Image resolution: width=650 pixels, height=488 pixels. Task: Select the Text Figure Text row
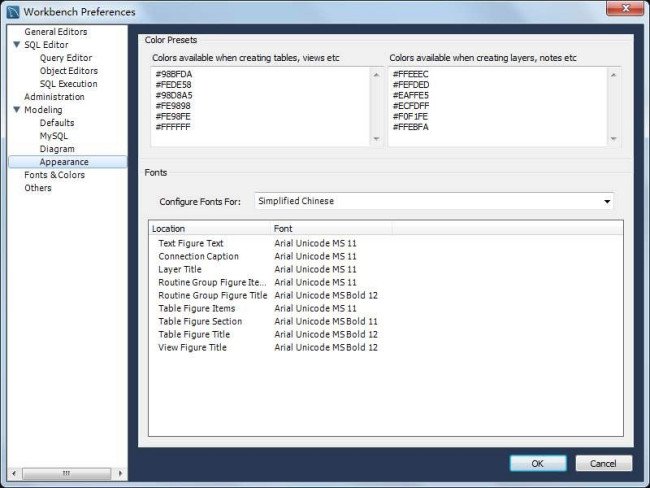click(x=386, y=243)
